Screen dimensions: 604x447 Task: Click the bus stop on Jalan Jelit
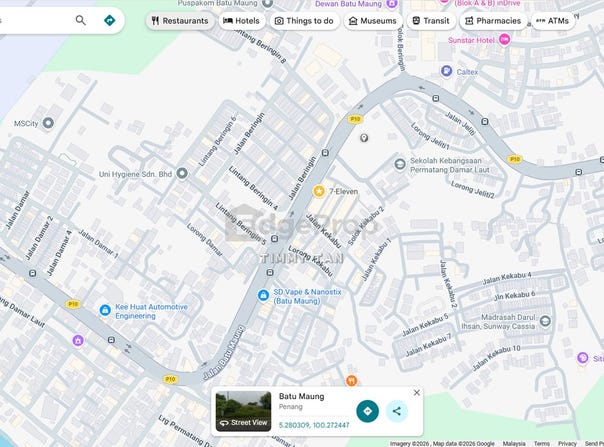tap(485, 122)
